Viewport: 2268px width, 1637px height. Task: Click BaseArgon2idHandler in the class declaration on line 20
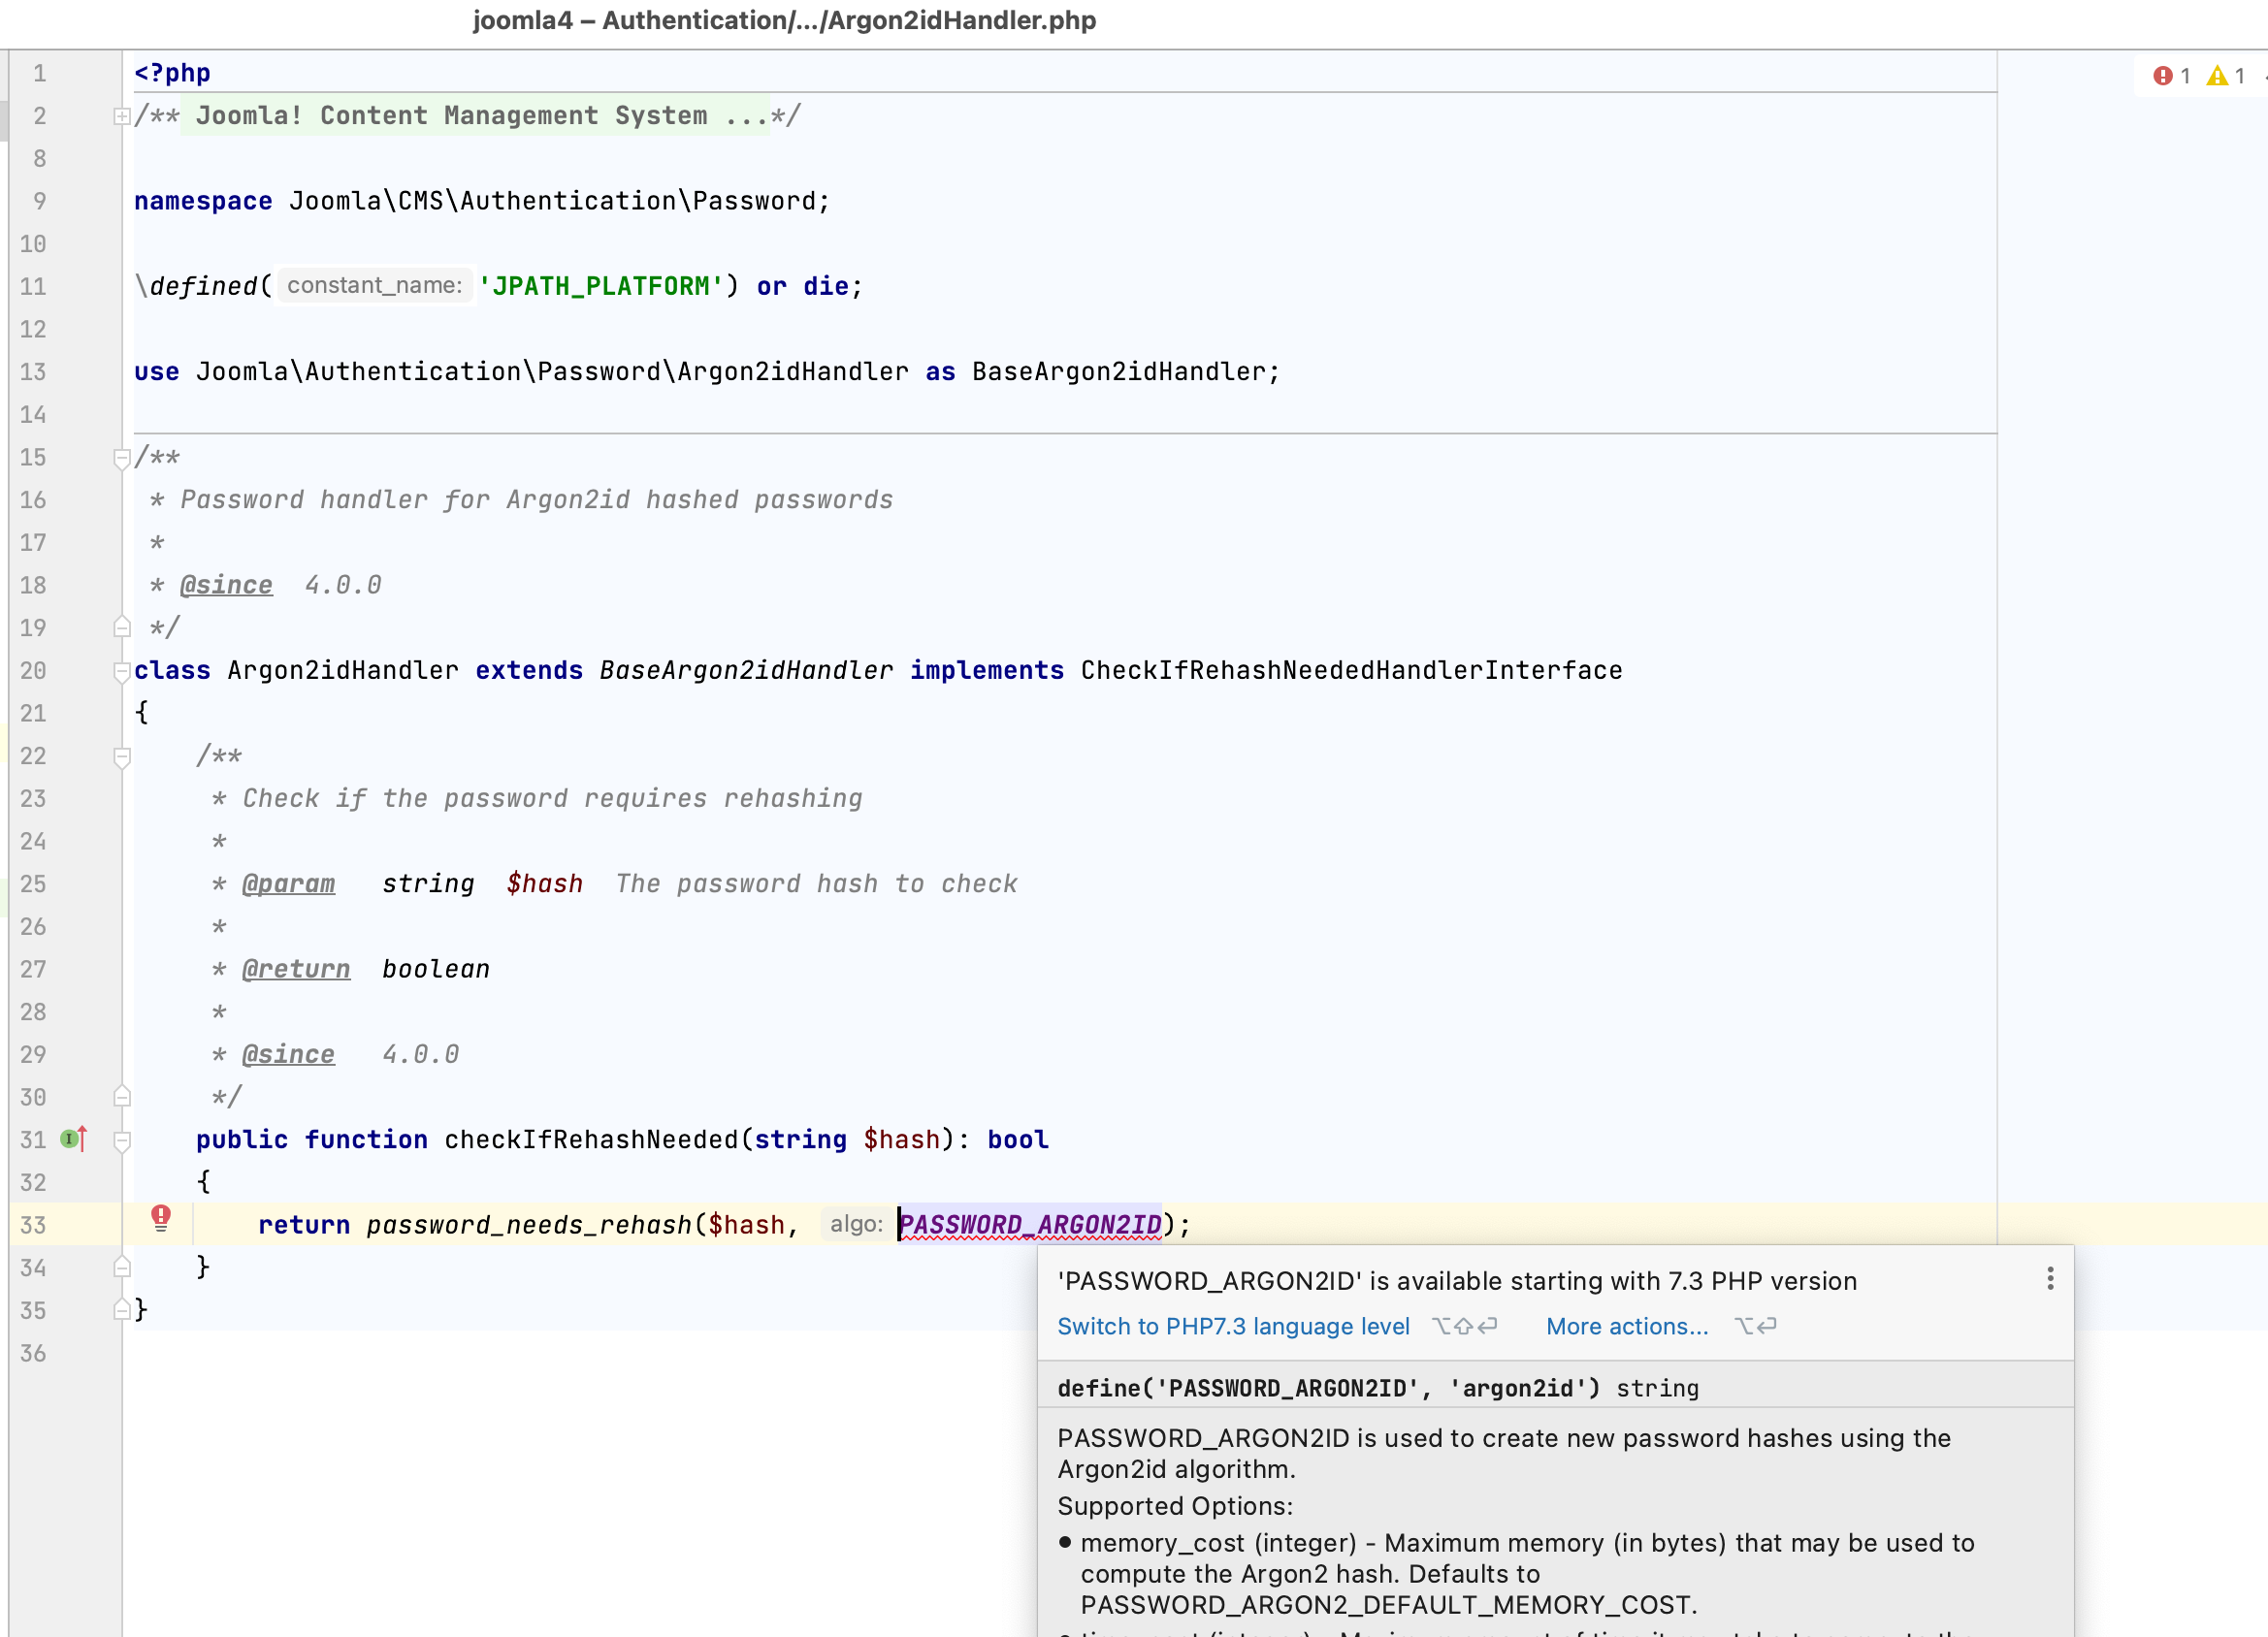click(x=746, y=670)
